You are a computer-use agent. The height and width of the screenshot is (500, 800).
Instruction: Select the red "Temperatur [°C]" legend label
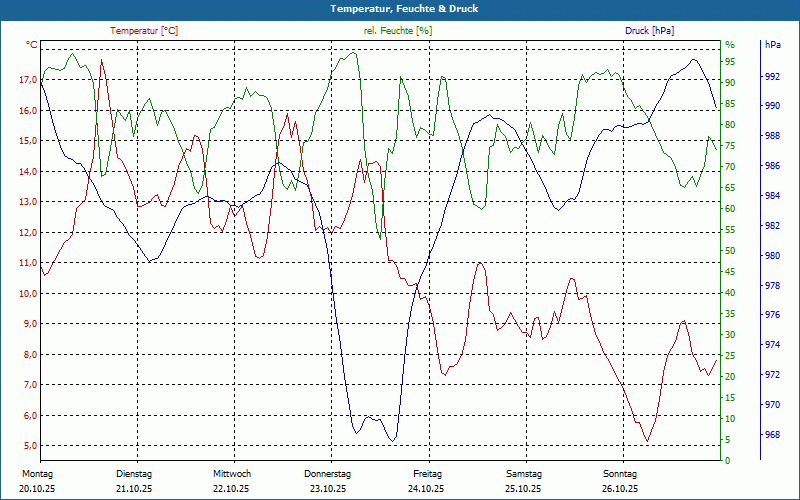pyautogui.click(x=144, y=31)
